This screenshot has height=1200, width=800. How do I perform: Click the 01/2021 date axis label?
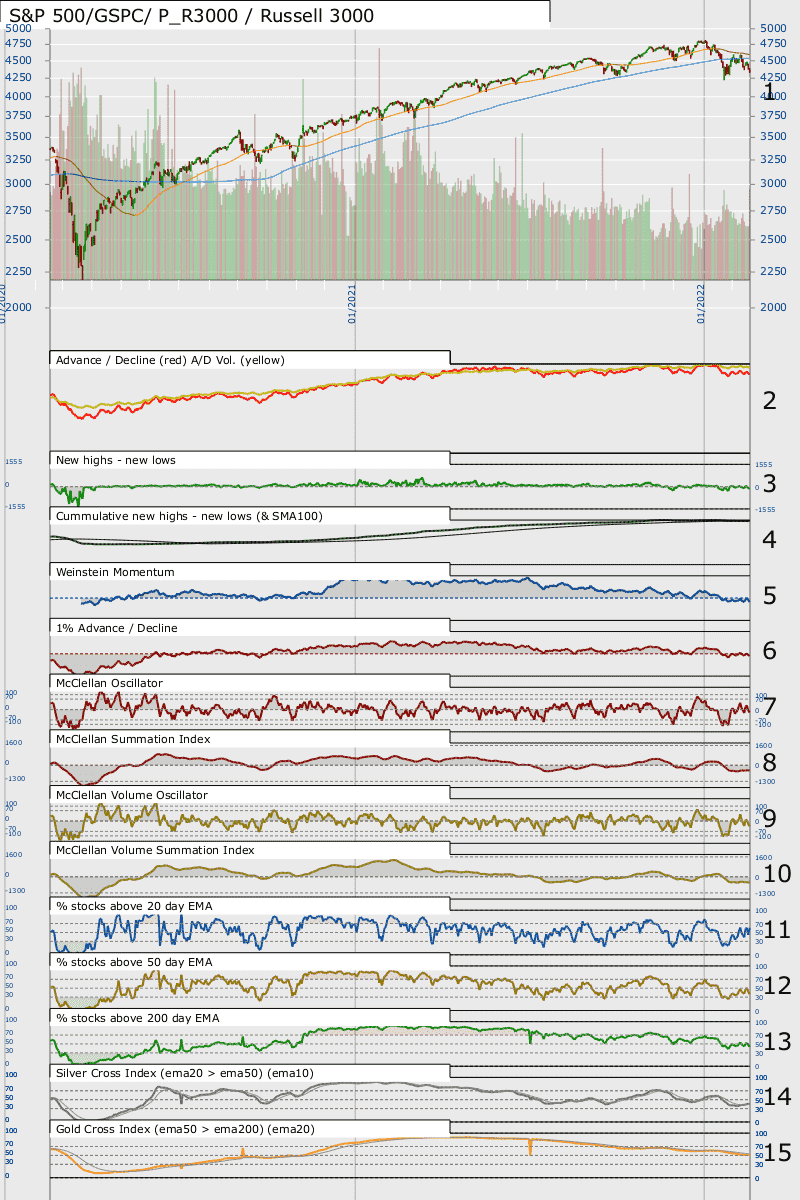coord(353,303)
